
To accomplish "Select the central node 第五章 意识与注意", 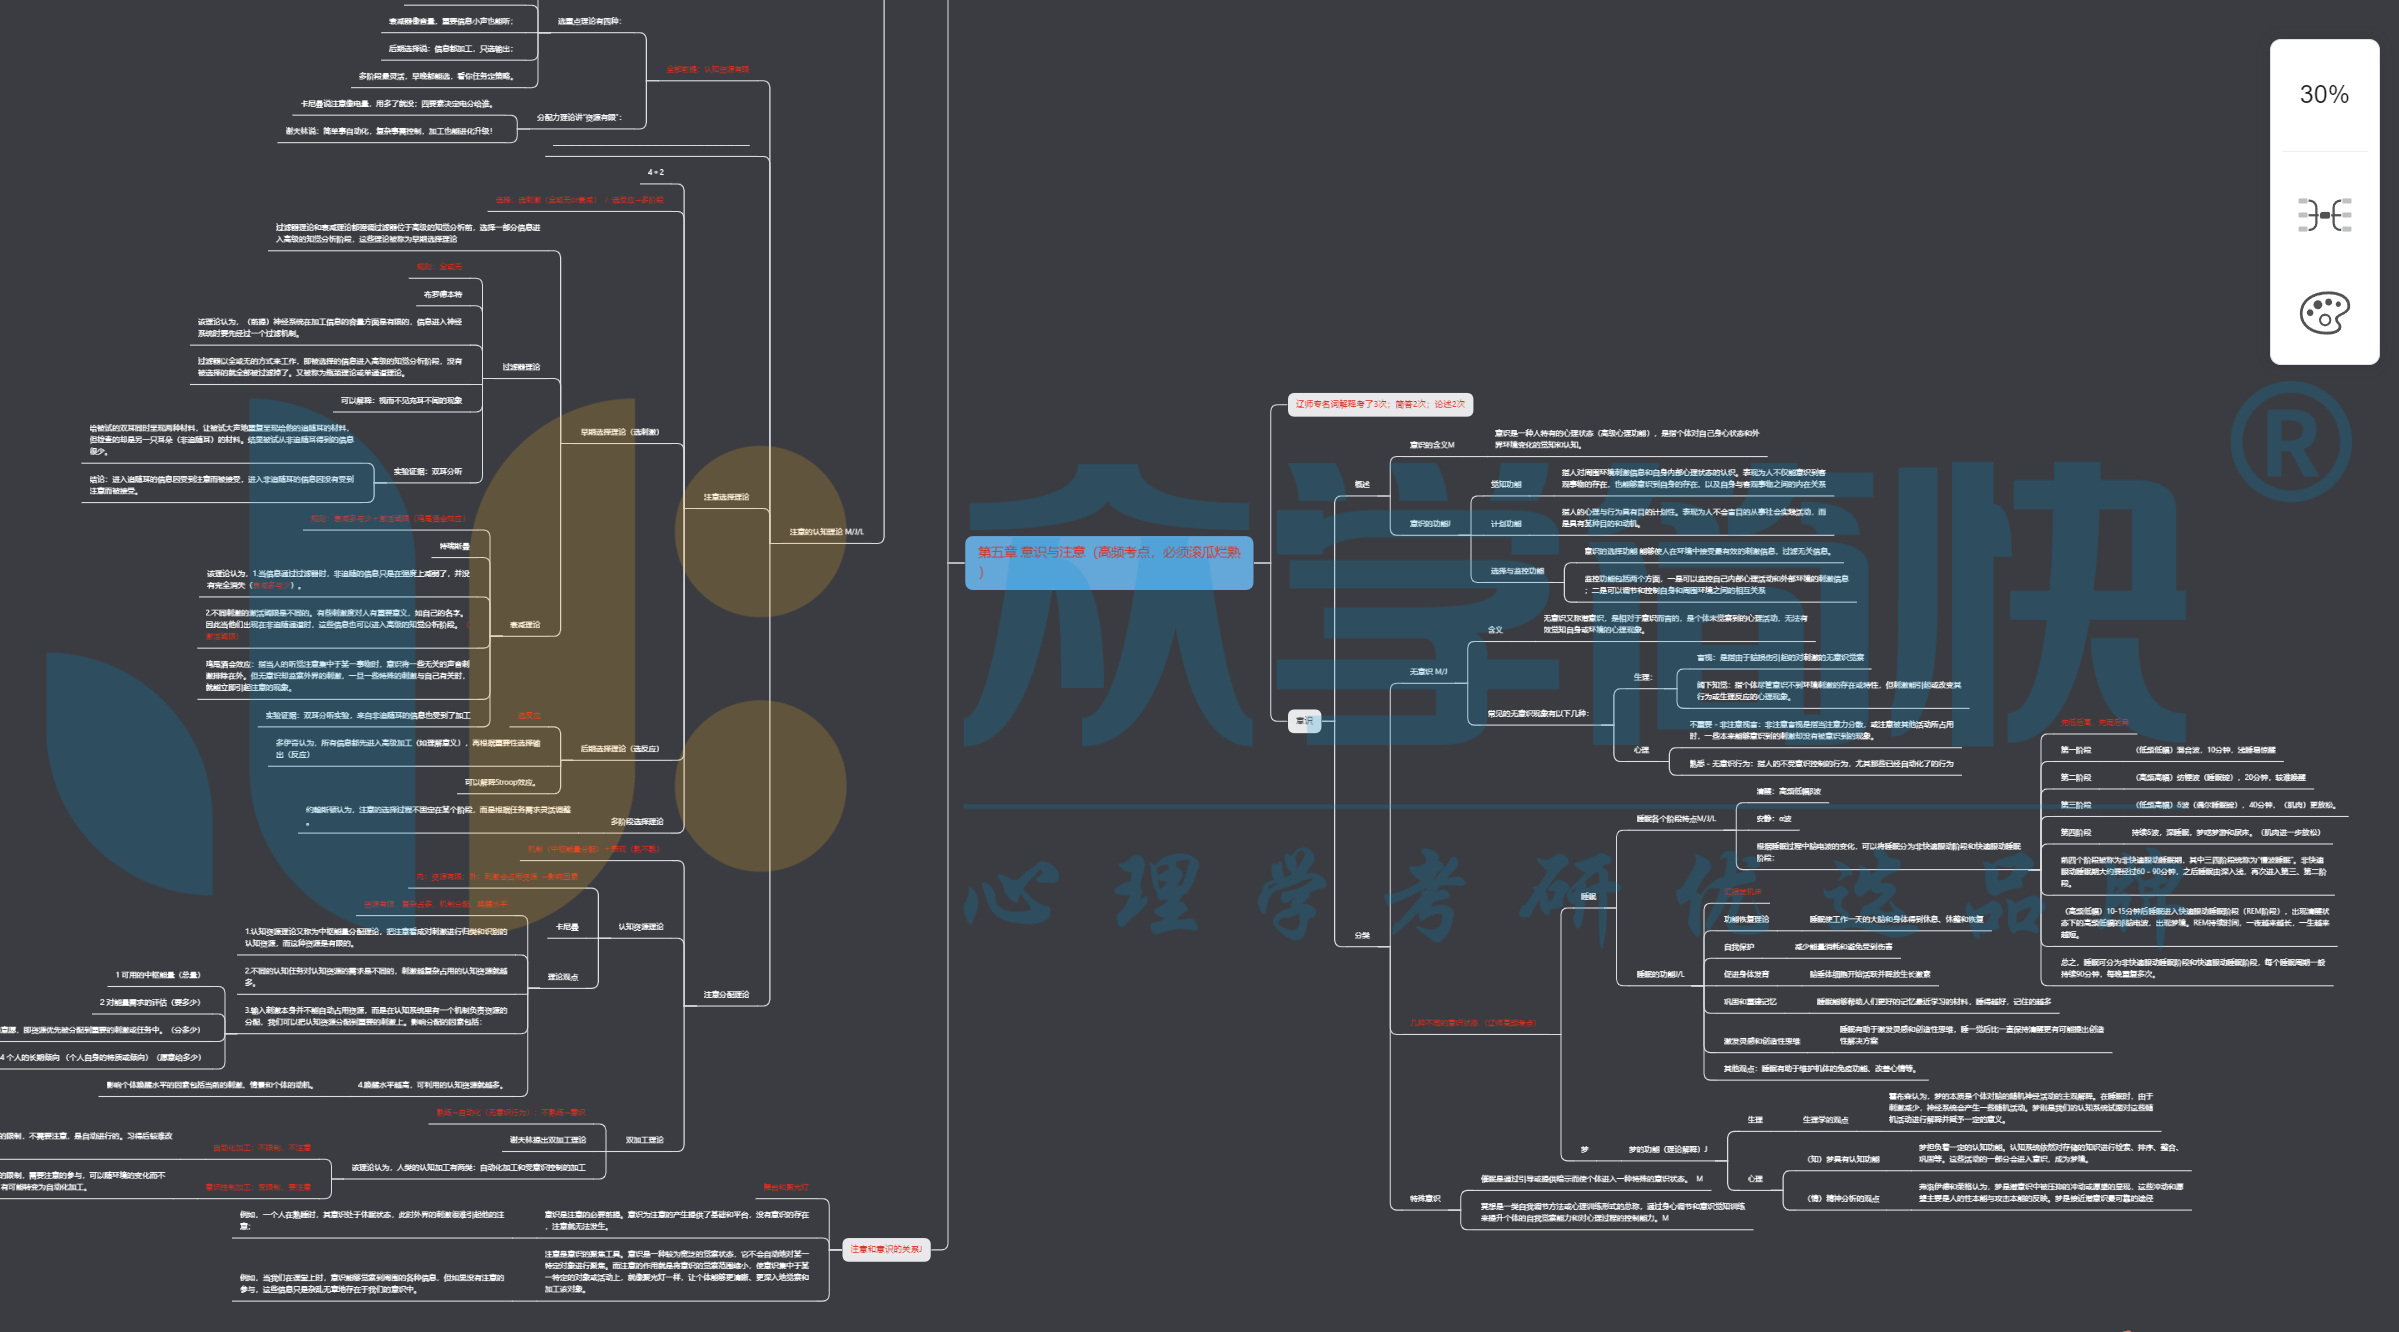I will 1108,562.
